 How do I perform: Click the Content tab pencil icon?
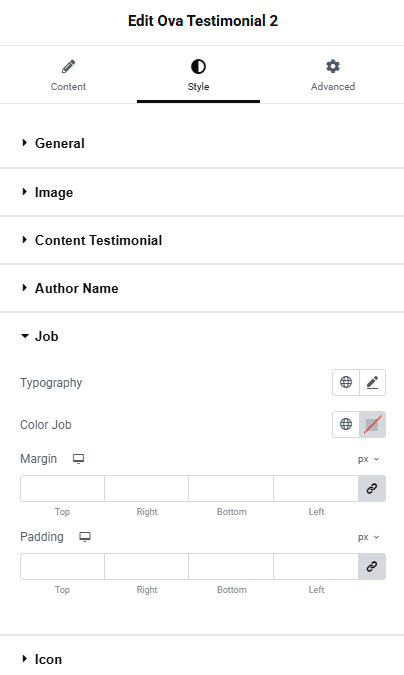pos(68,67)
